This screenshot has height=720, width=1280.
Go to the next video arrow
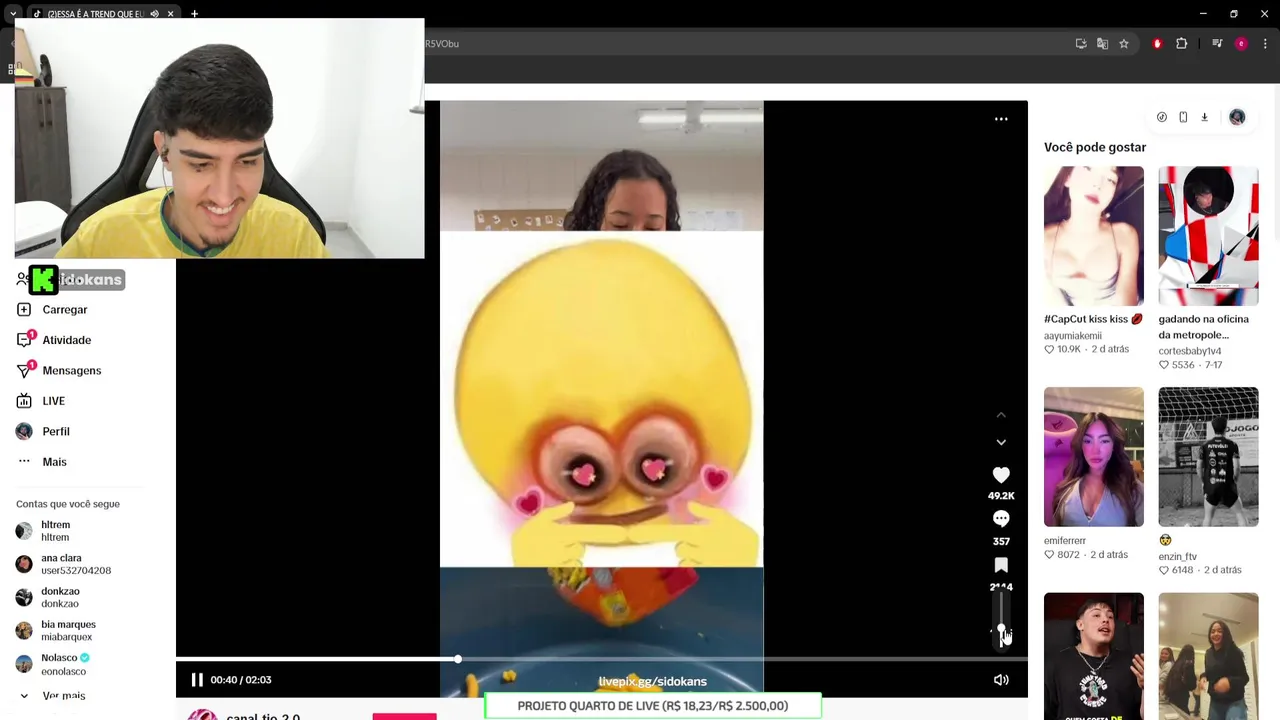pos(1001,442)
